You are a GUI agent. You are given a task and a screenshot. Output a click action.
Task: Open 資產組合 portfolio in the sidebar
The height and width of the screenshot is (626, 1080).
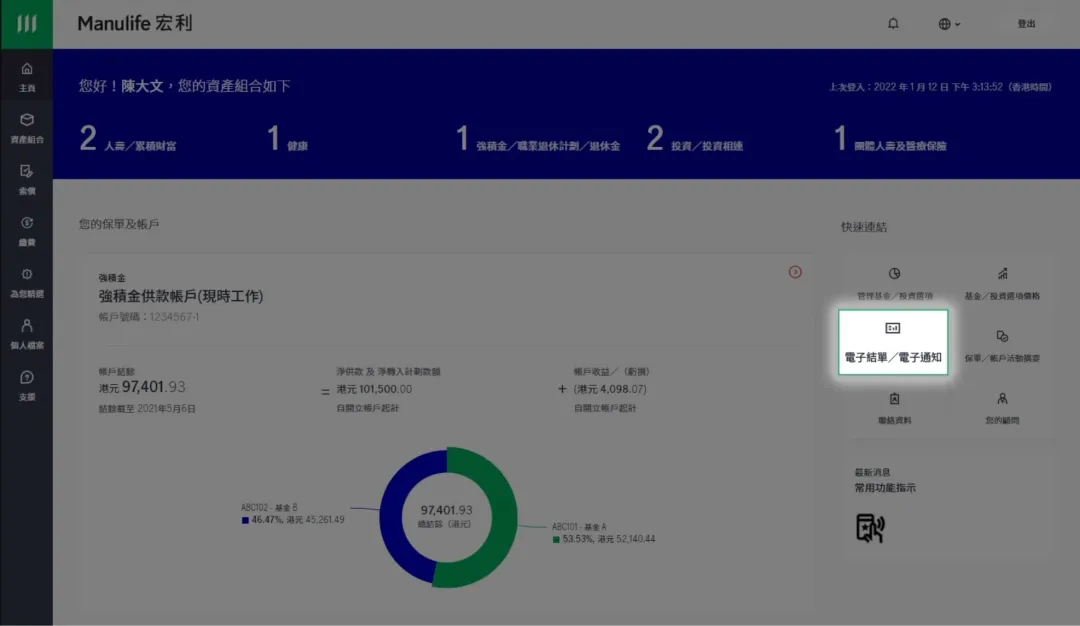coord(26,128)
